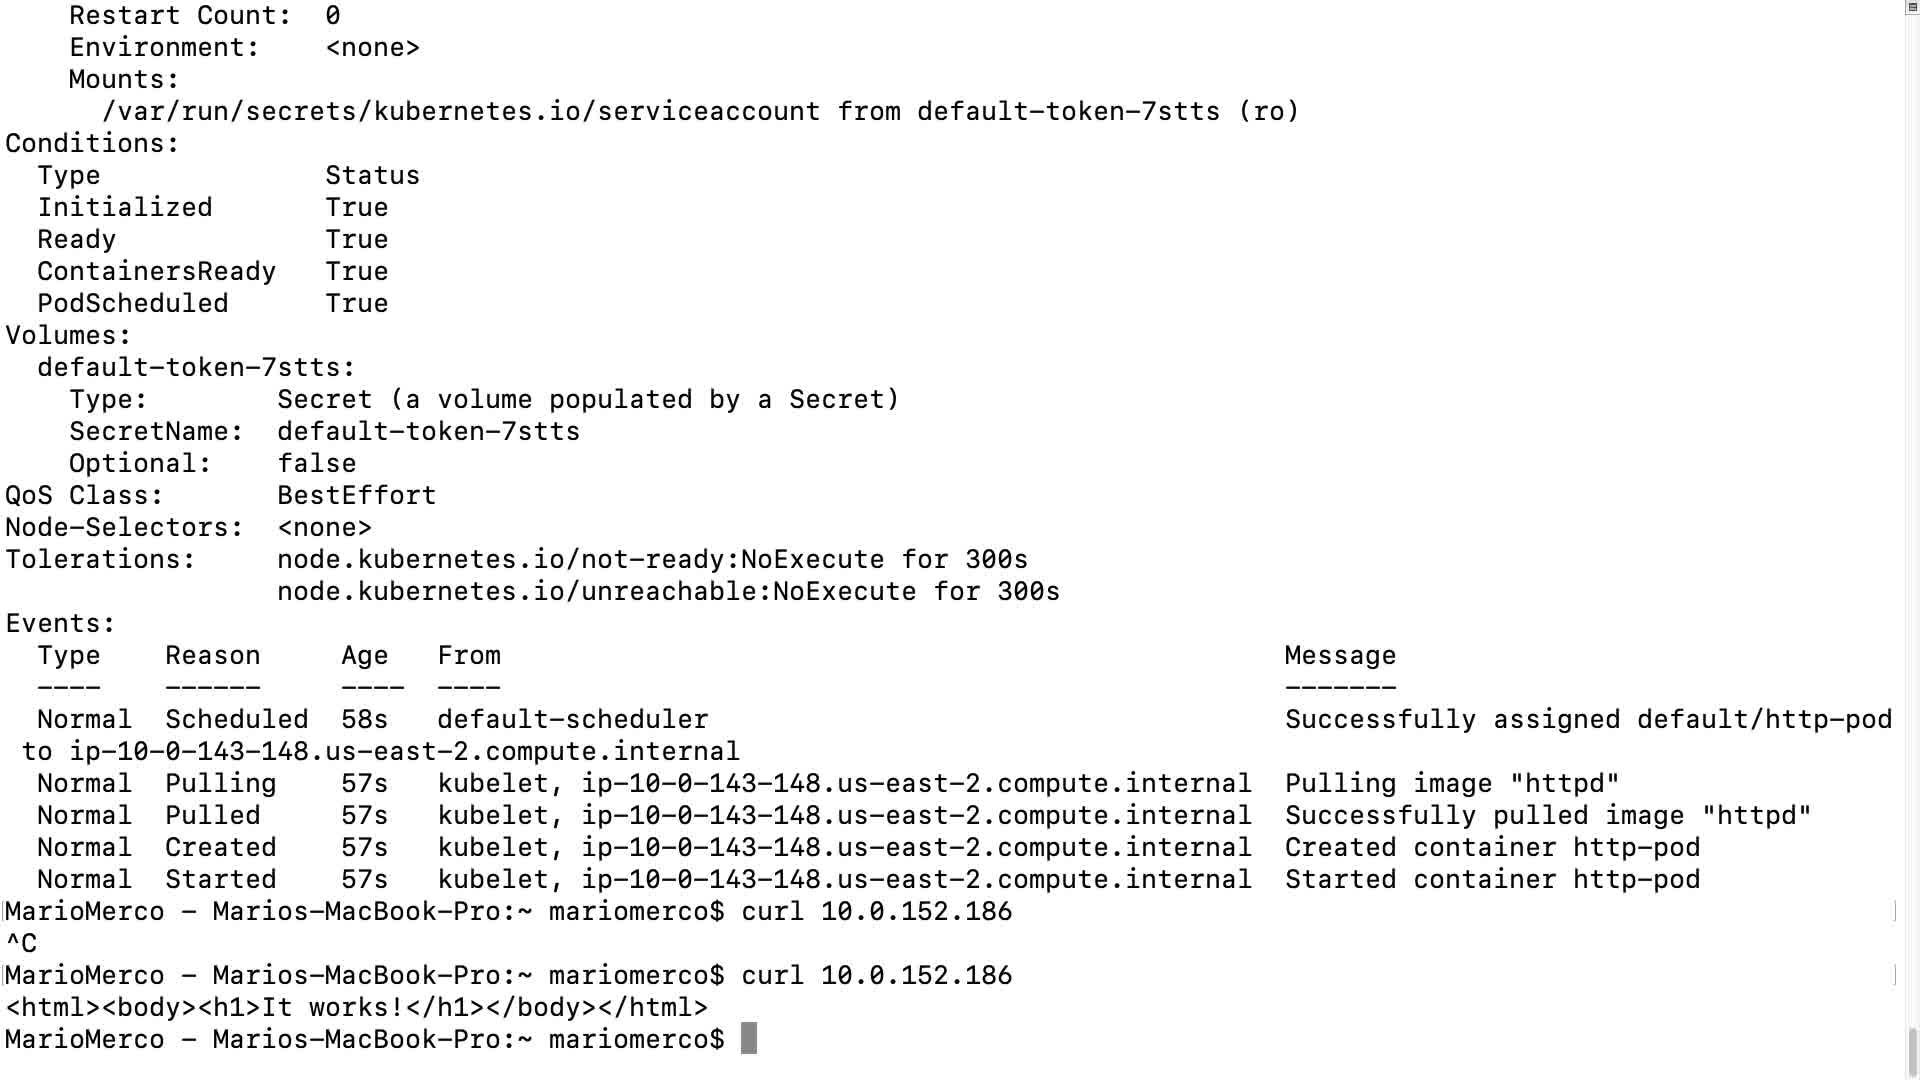The height and width of the screenshot is (1080, 1920).
Task: Click the split pane icon above scrollbar
Action: pyautogui.click(x=1911, y=7)
